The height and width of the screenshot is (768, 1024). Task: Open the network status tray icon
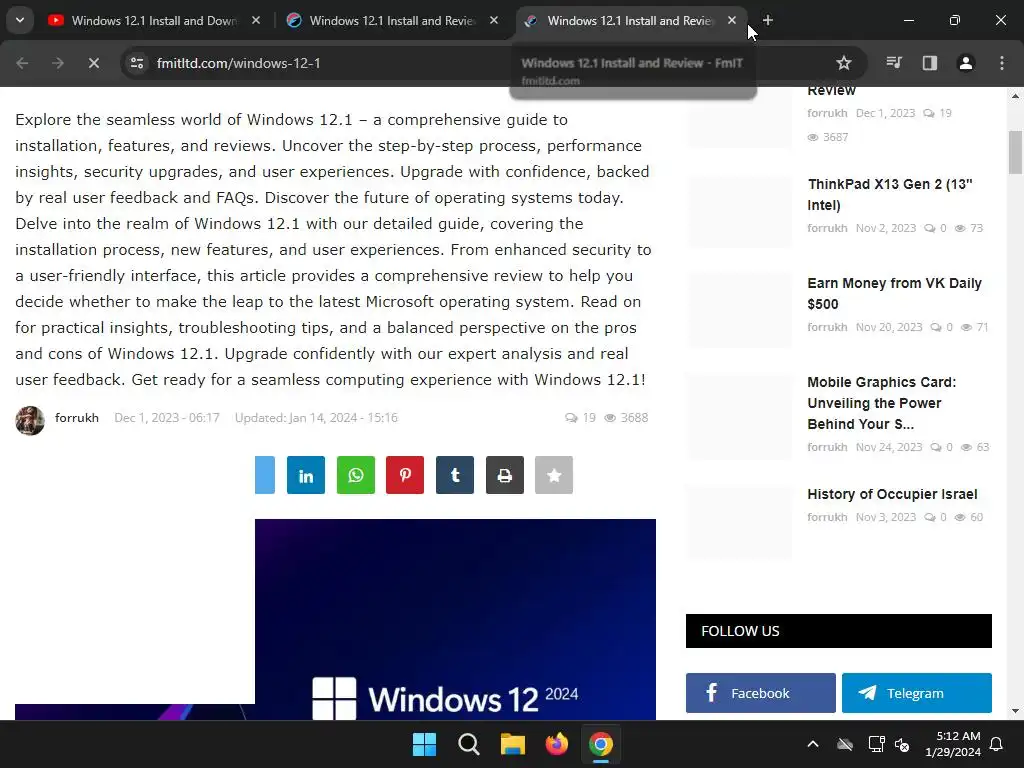[876, 744]
